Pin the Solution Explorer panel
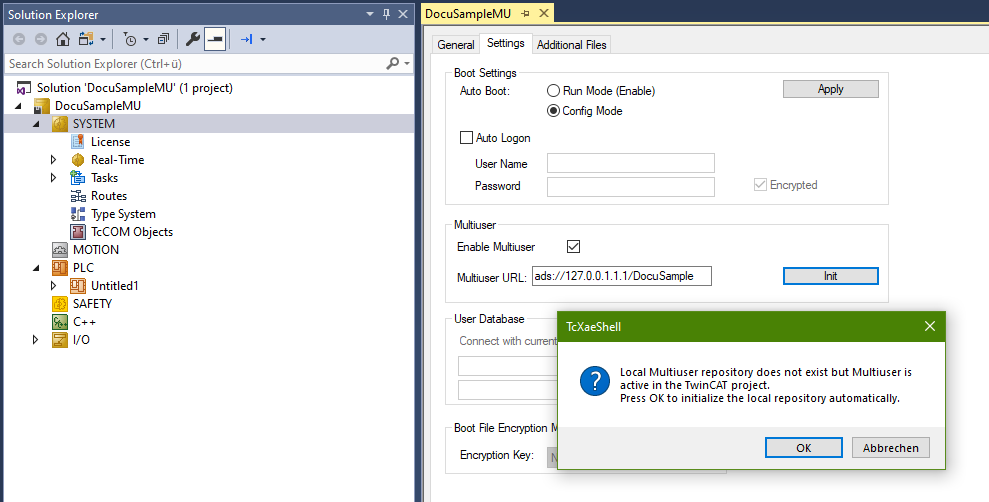 click(x=387, y=14)
